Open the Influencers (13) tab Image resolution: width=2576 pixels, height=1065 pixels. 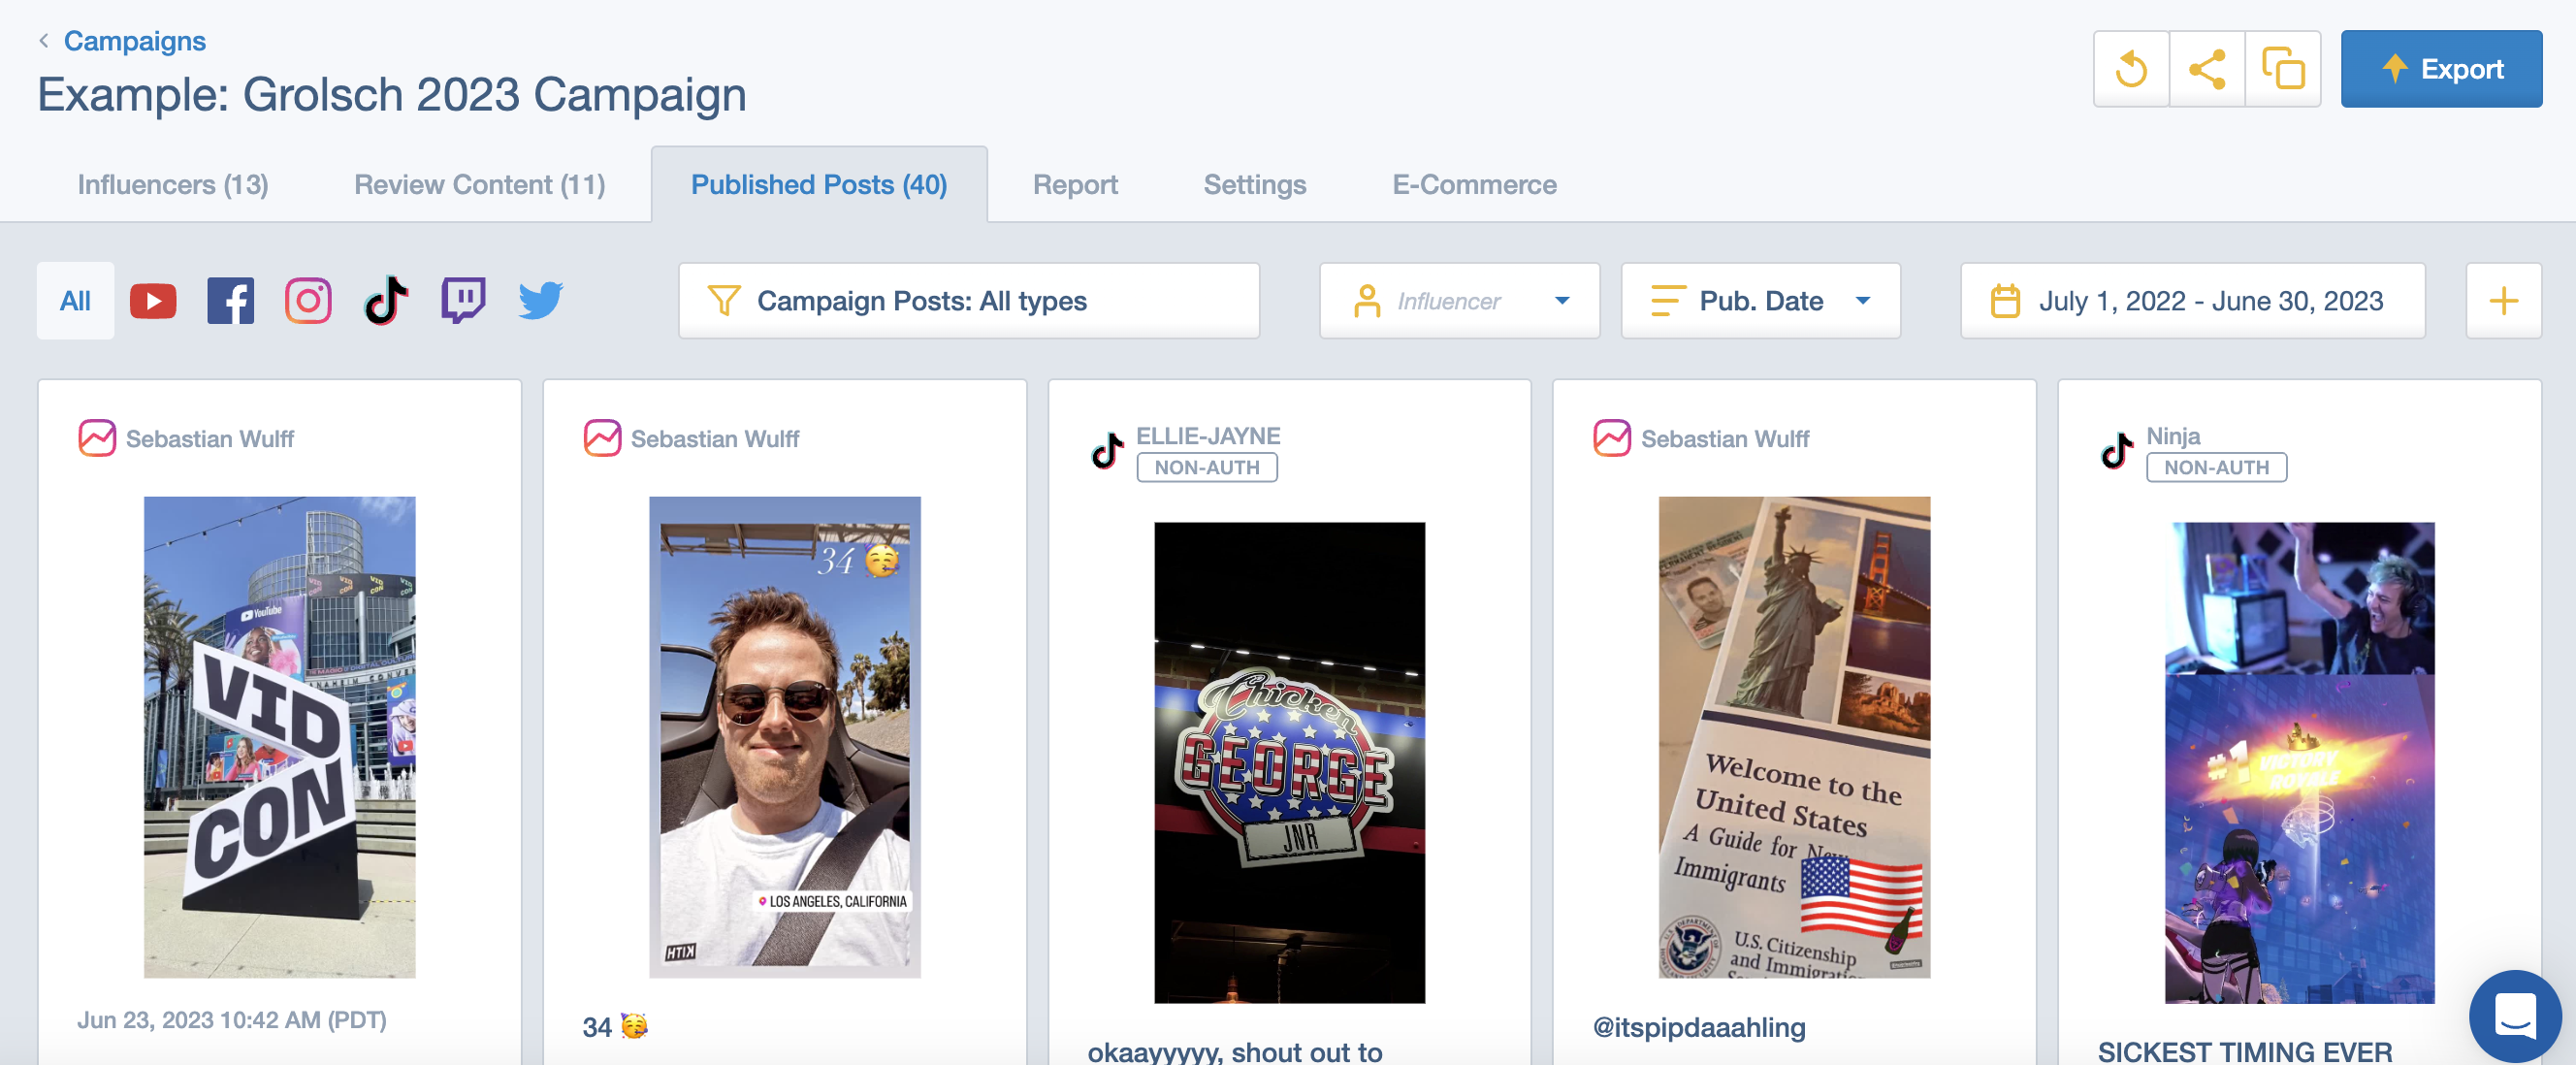click(173, 185)
